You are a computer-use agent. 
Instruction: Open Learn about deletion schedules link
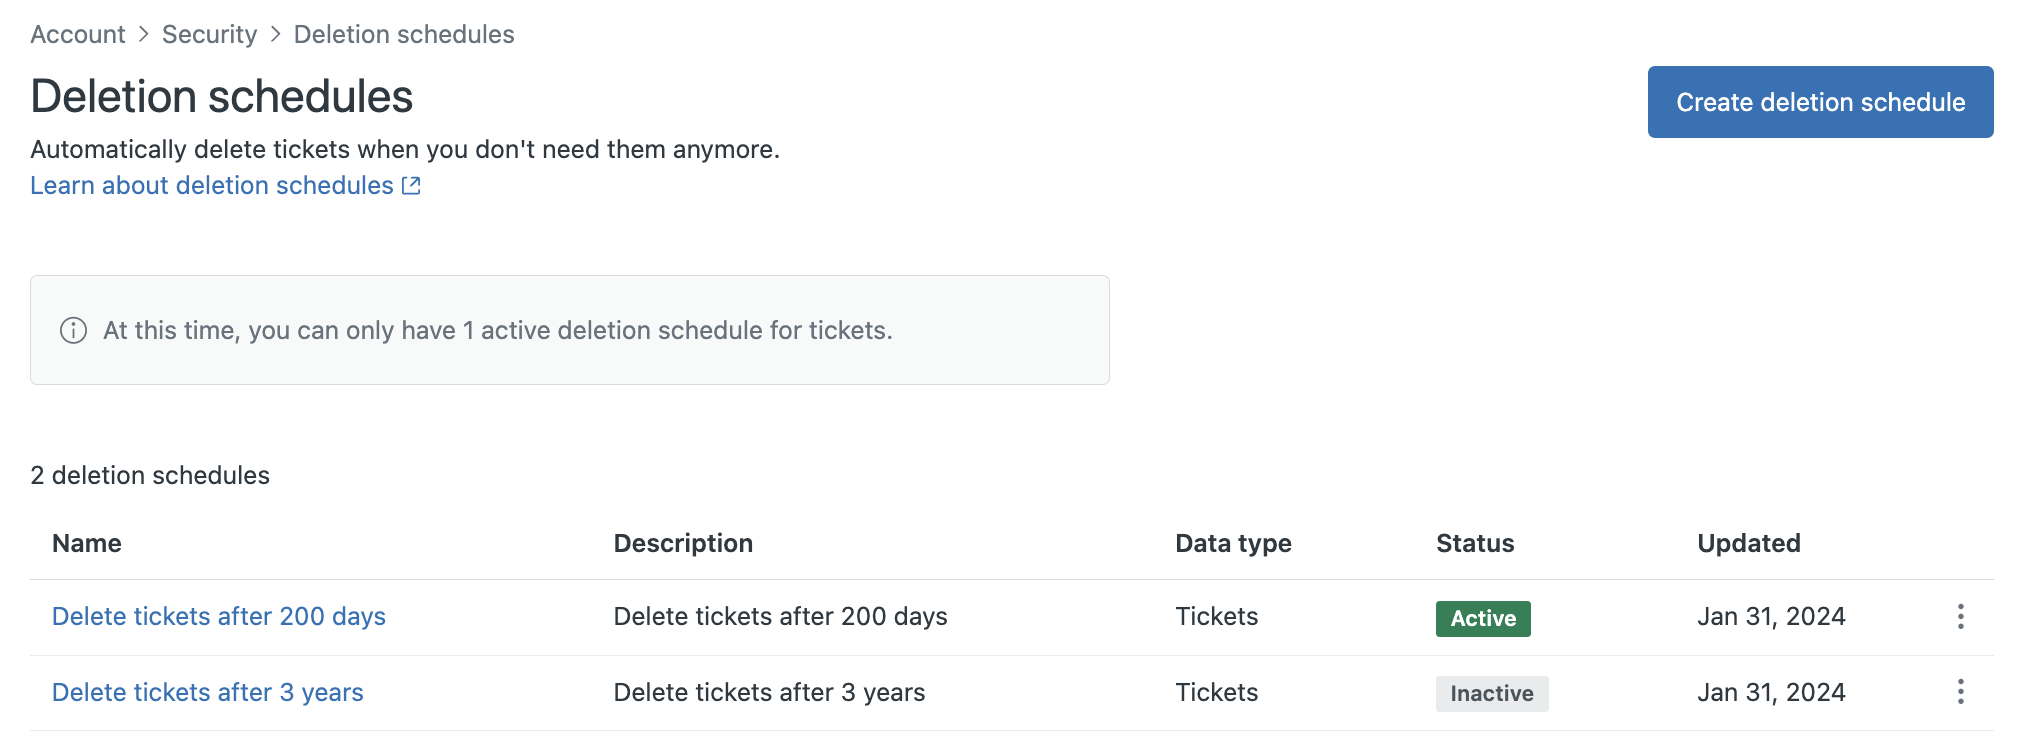coord(212,186)
